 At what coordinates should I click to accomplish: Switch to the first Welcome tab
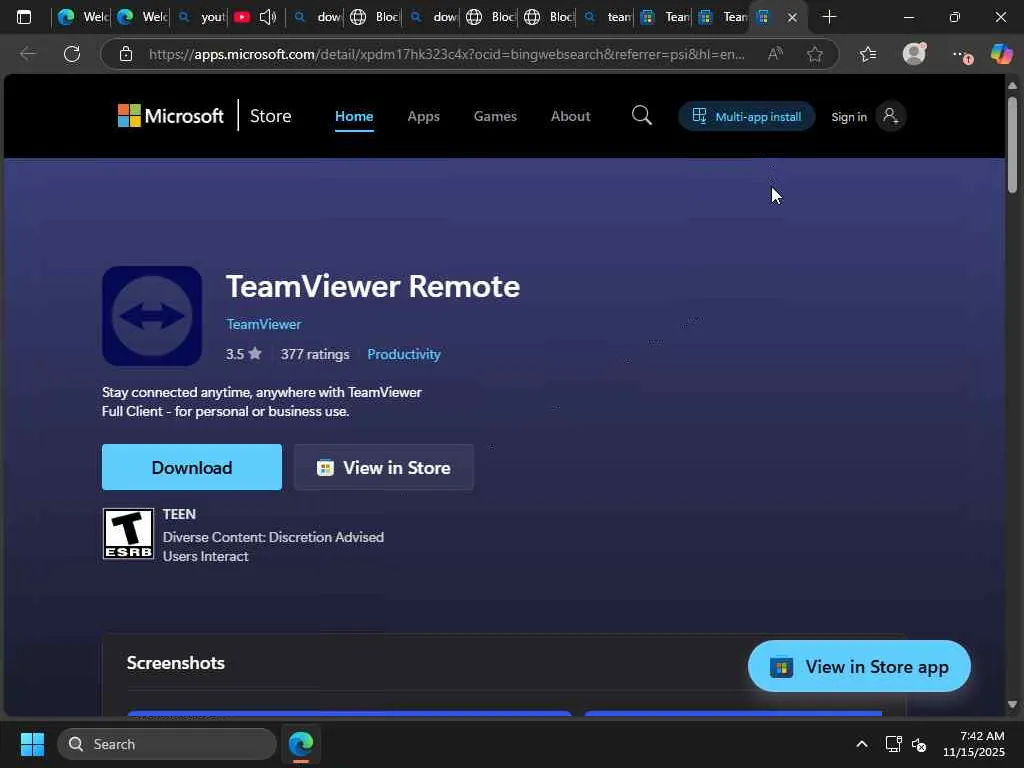click(82, 17)
